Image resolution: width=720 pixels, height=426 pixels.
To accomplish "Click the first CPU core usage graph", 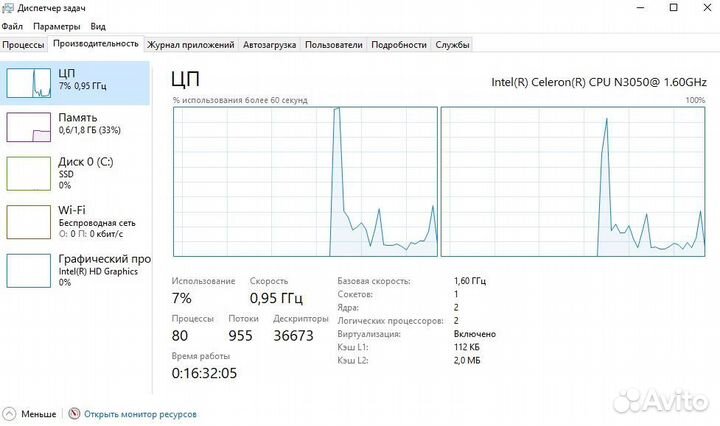I will pyautogui.click(x=305, y=182).
